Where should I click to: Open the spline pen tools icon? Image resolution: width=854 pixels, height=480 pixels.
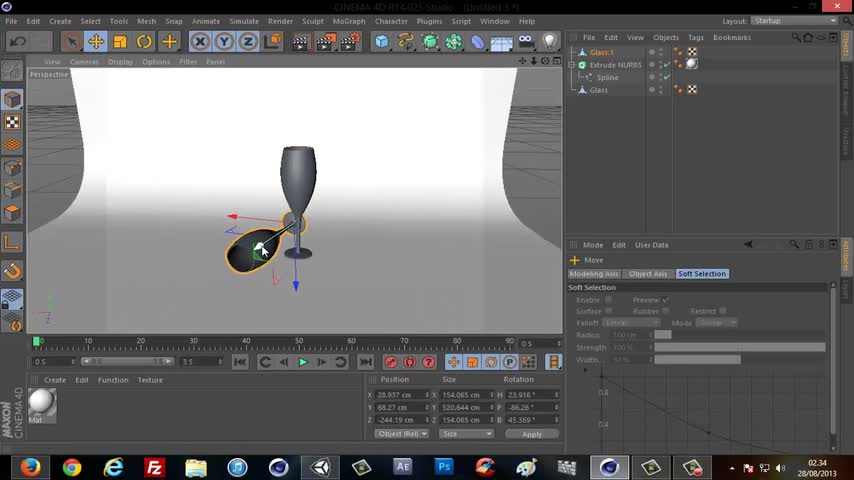(406, 41)
